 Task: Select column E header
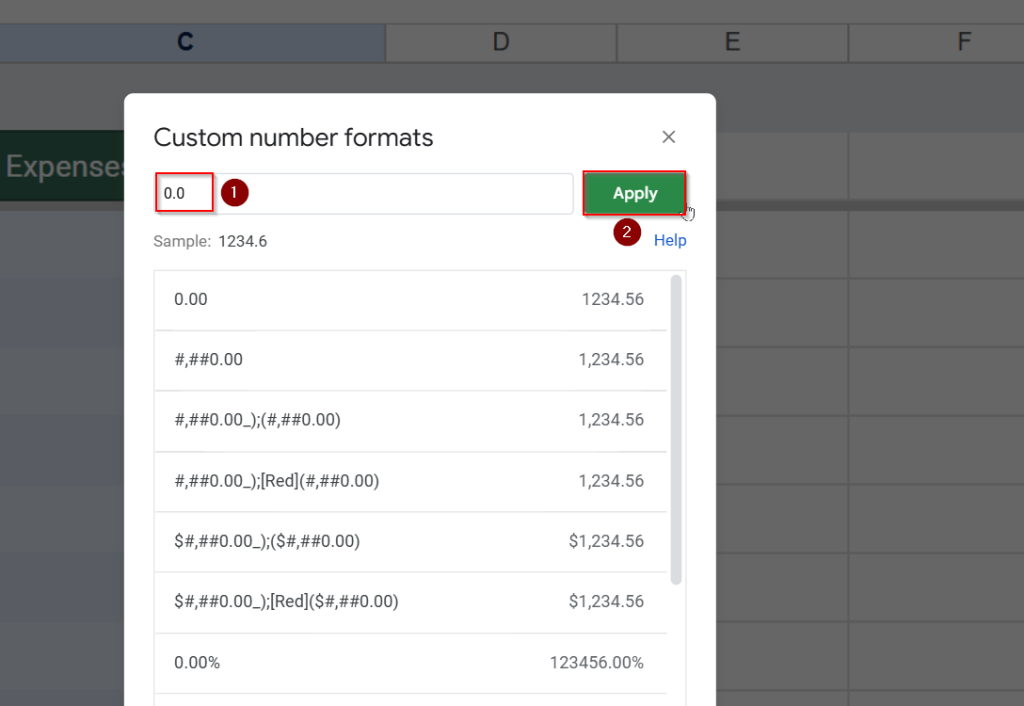[732, 42]
